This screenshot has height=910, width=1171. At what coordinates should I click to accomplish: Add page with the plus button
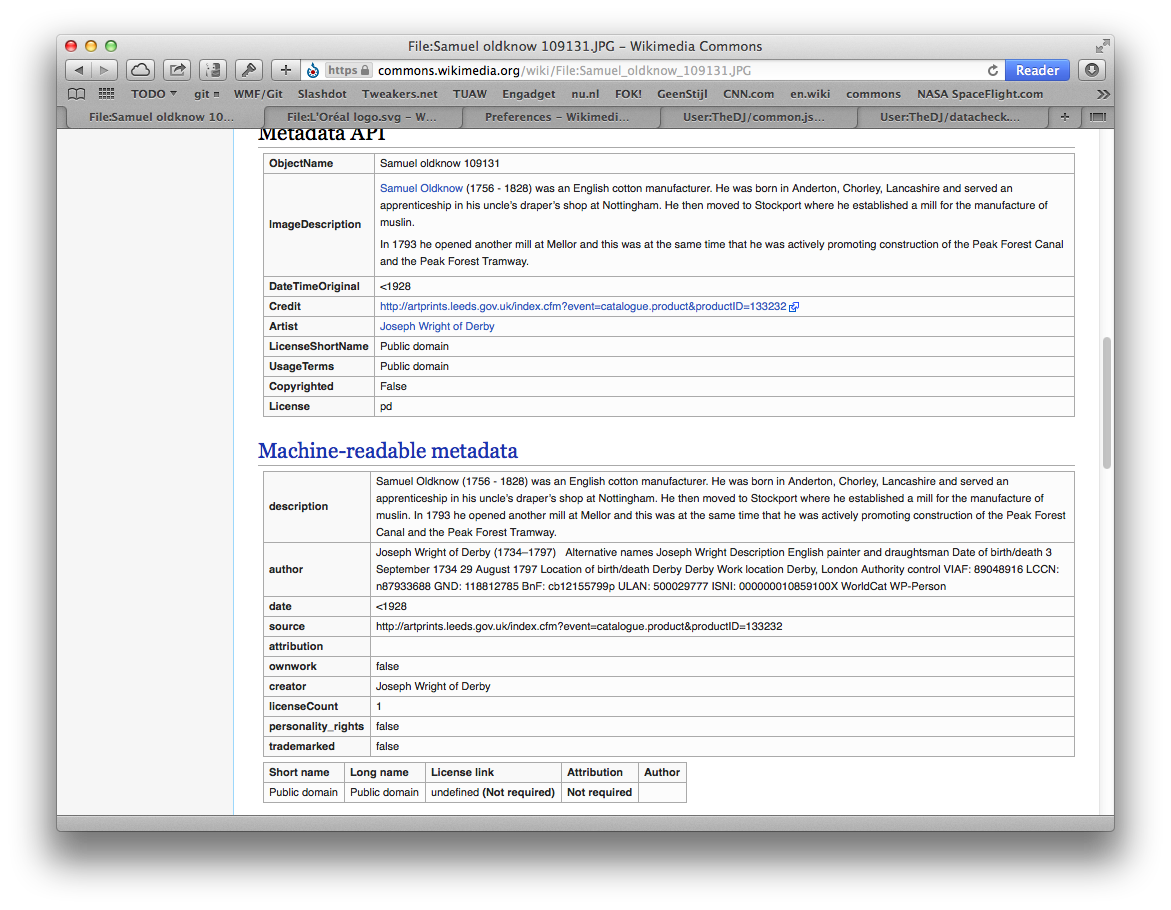(x=285, y=70)
